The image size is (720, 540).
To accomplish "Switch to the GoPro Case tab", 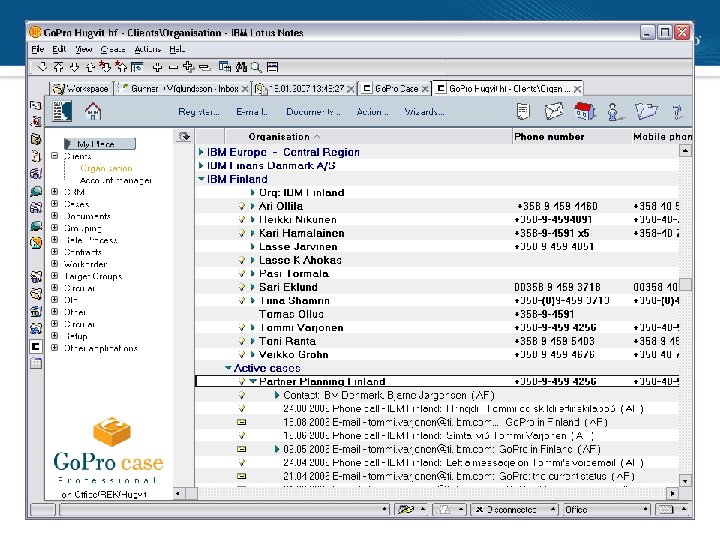I will 396,88.
